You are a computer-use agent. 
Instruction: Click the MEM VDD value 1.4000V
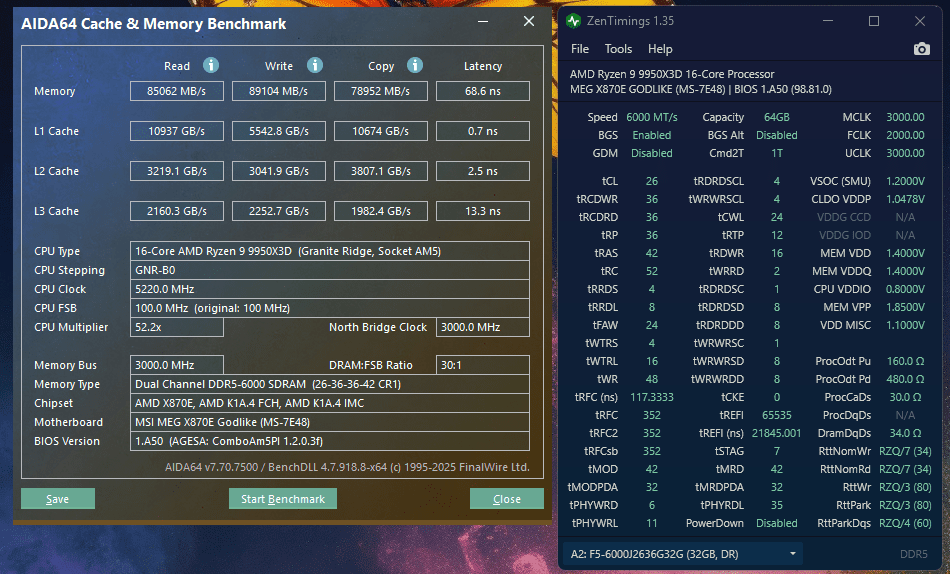(x=905, y=253)
